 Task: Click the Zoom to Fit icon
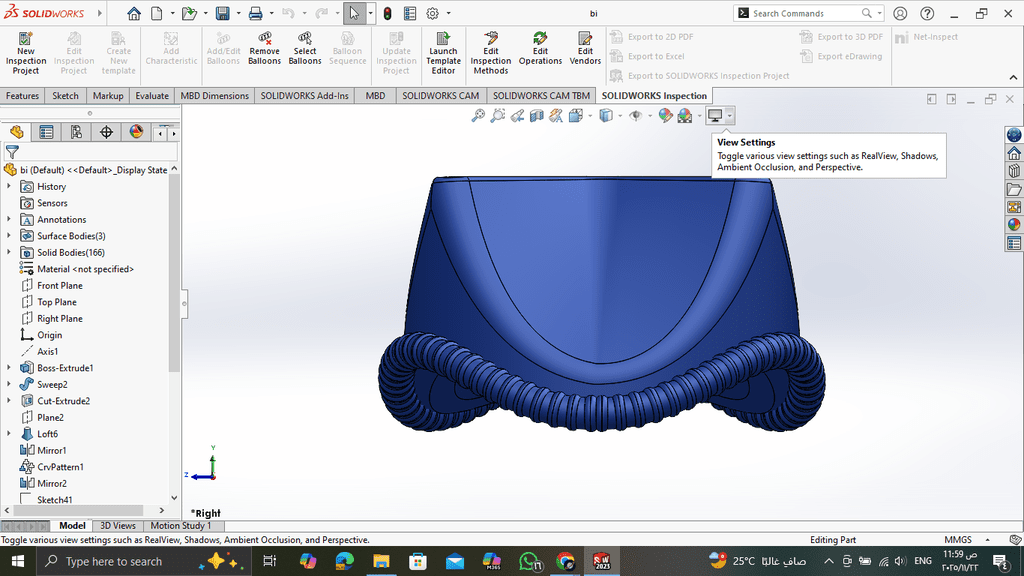[479, 116]
